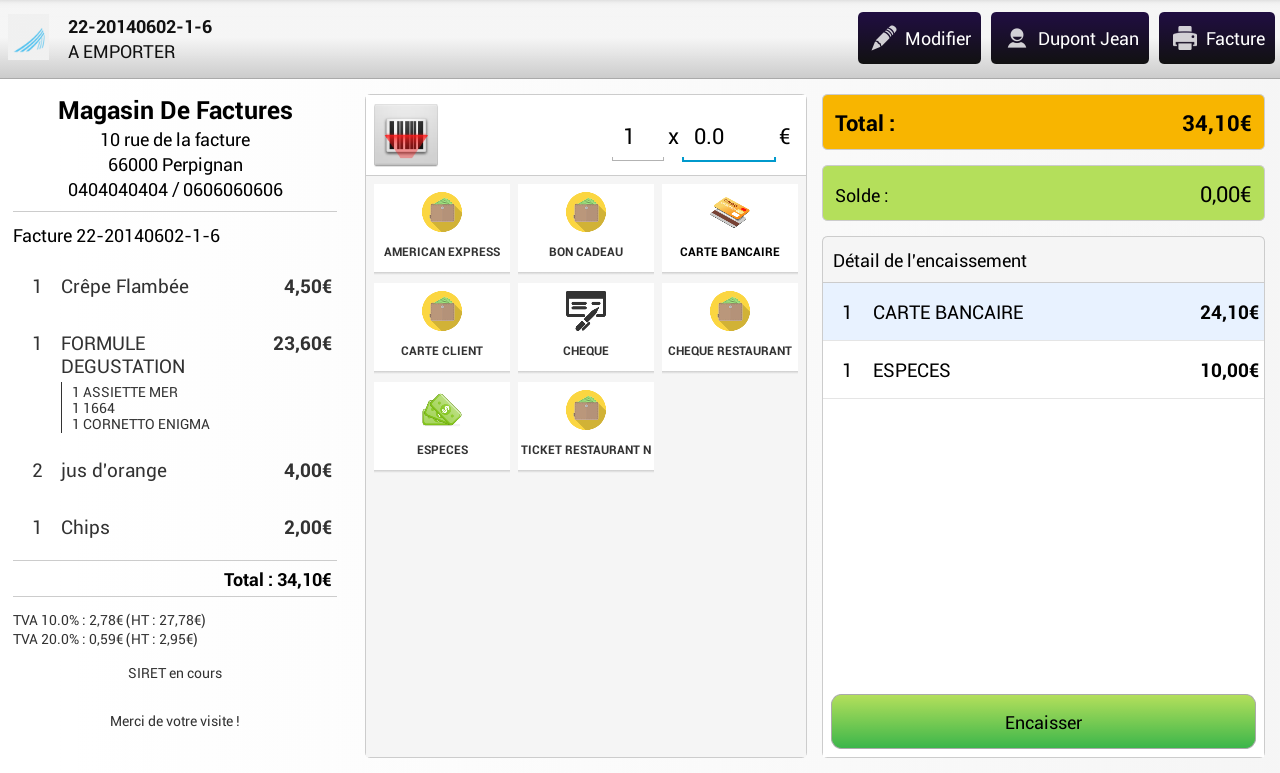The width and height of the screenshot is (1280, 773).
Task: Click the app logo in top-left corner
Action: 29,38
